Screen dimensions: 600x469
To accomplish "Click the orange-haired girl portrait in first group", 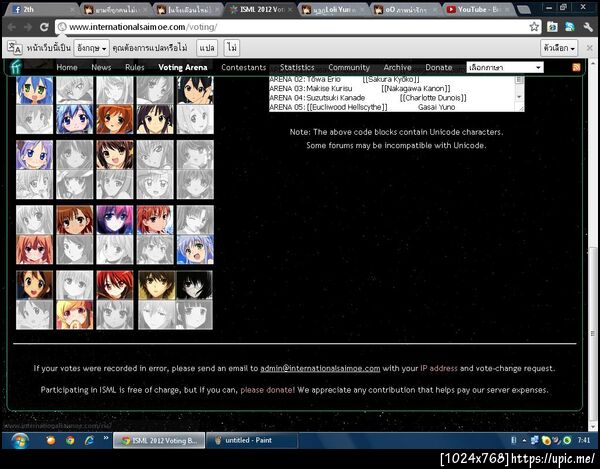I will pos(115,119).
